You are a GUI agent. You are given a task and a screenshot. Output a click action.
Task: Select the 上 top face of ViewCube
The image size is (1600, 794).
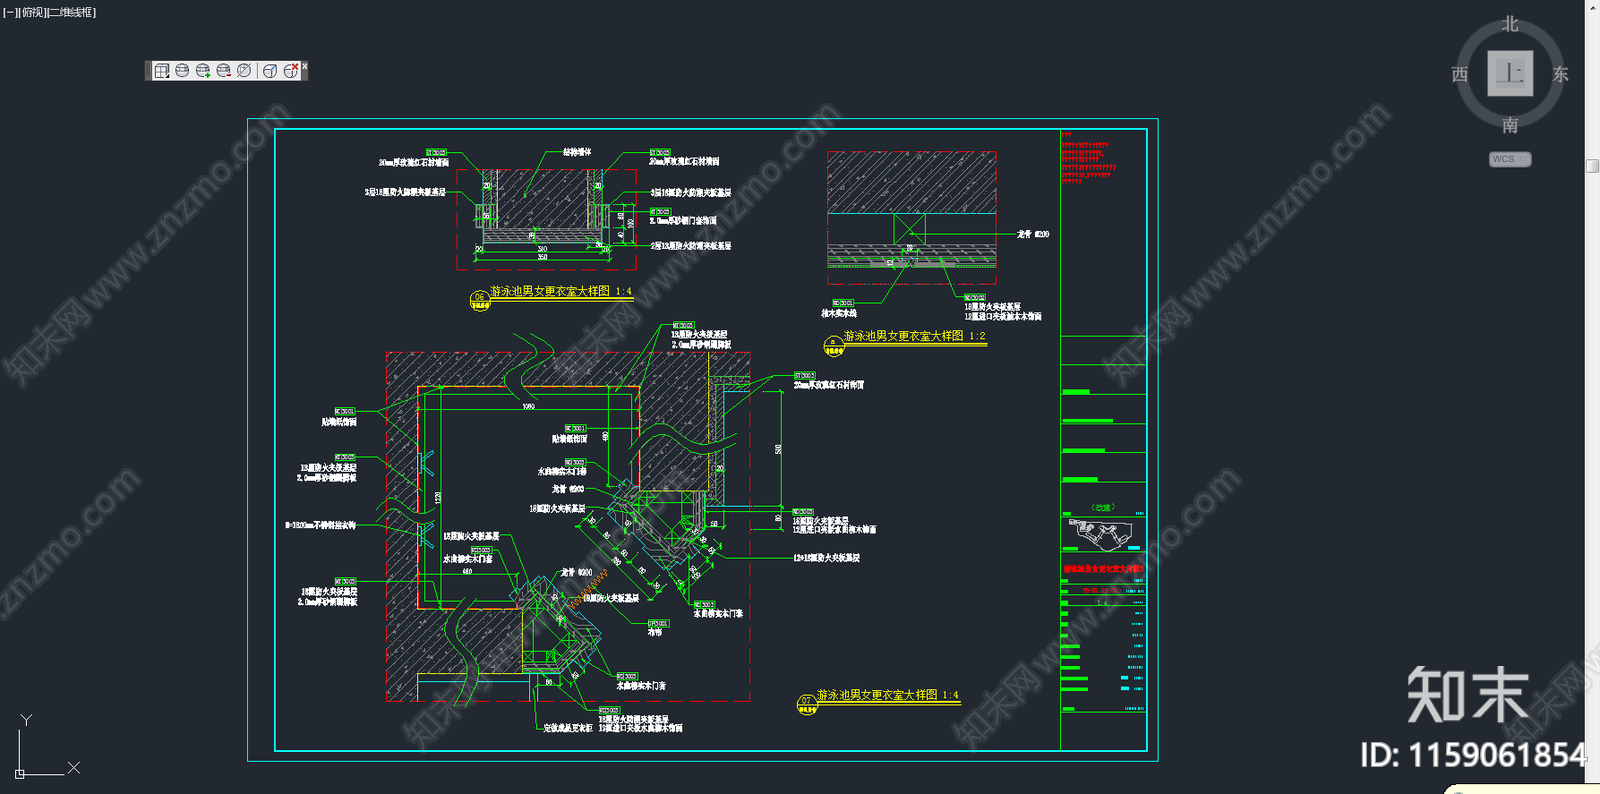click(x=1510, y=74)
